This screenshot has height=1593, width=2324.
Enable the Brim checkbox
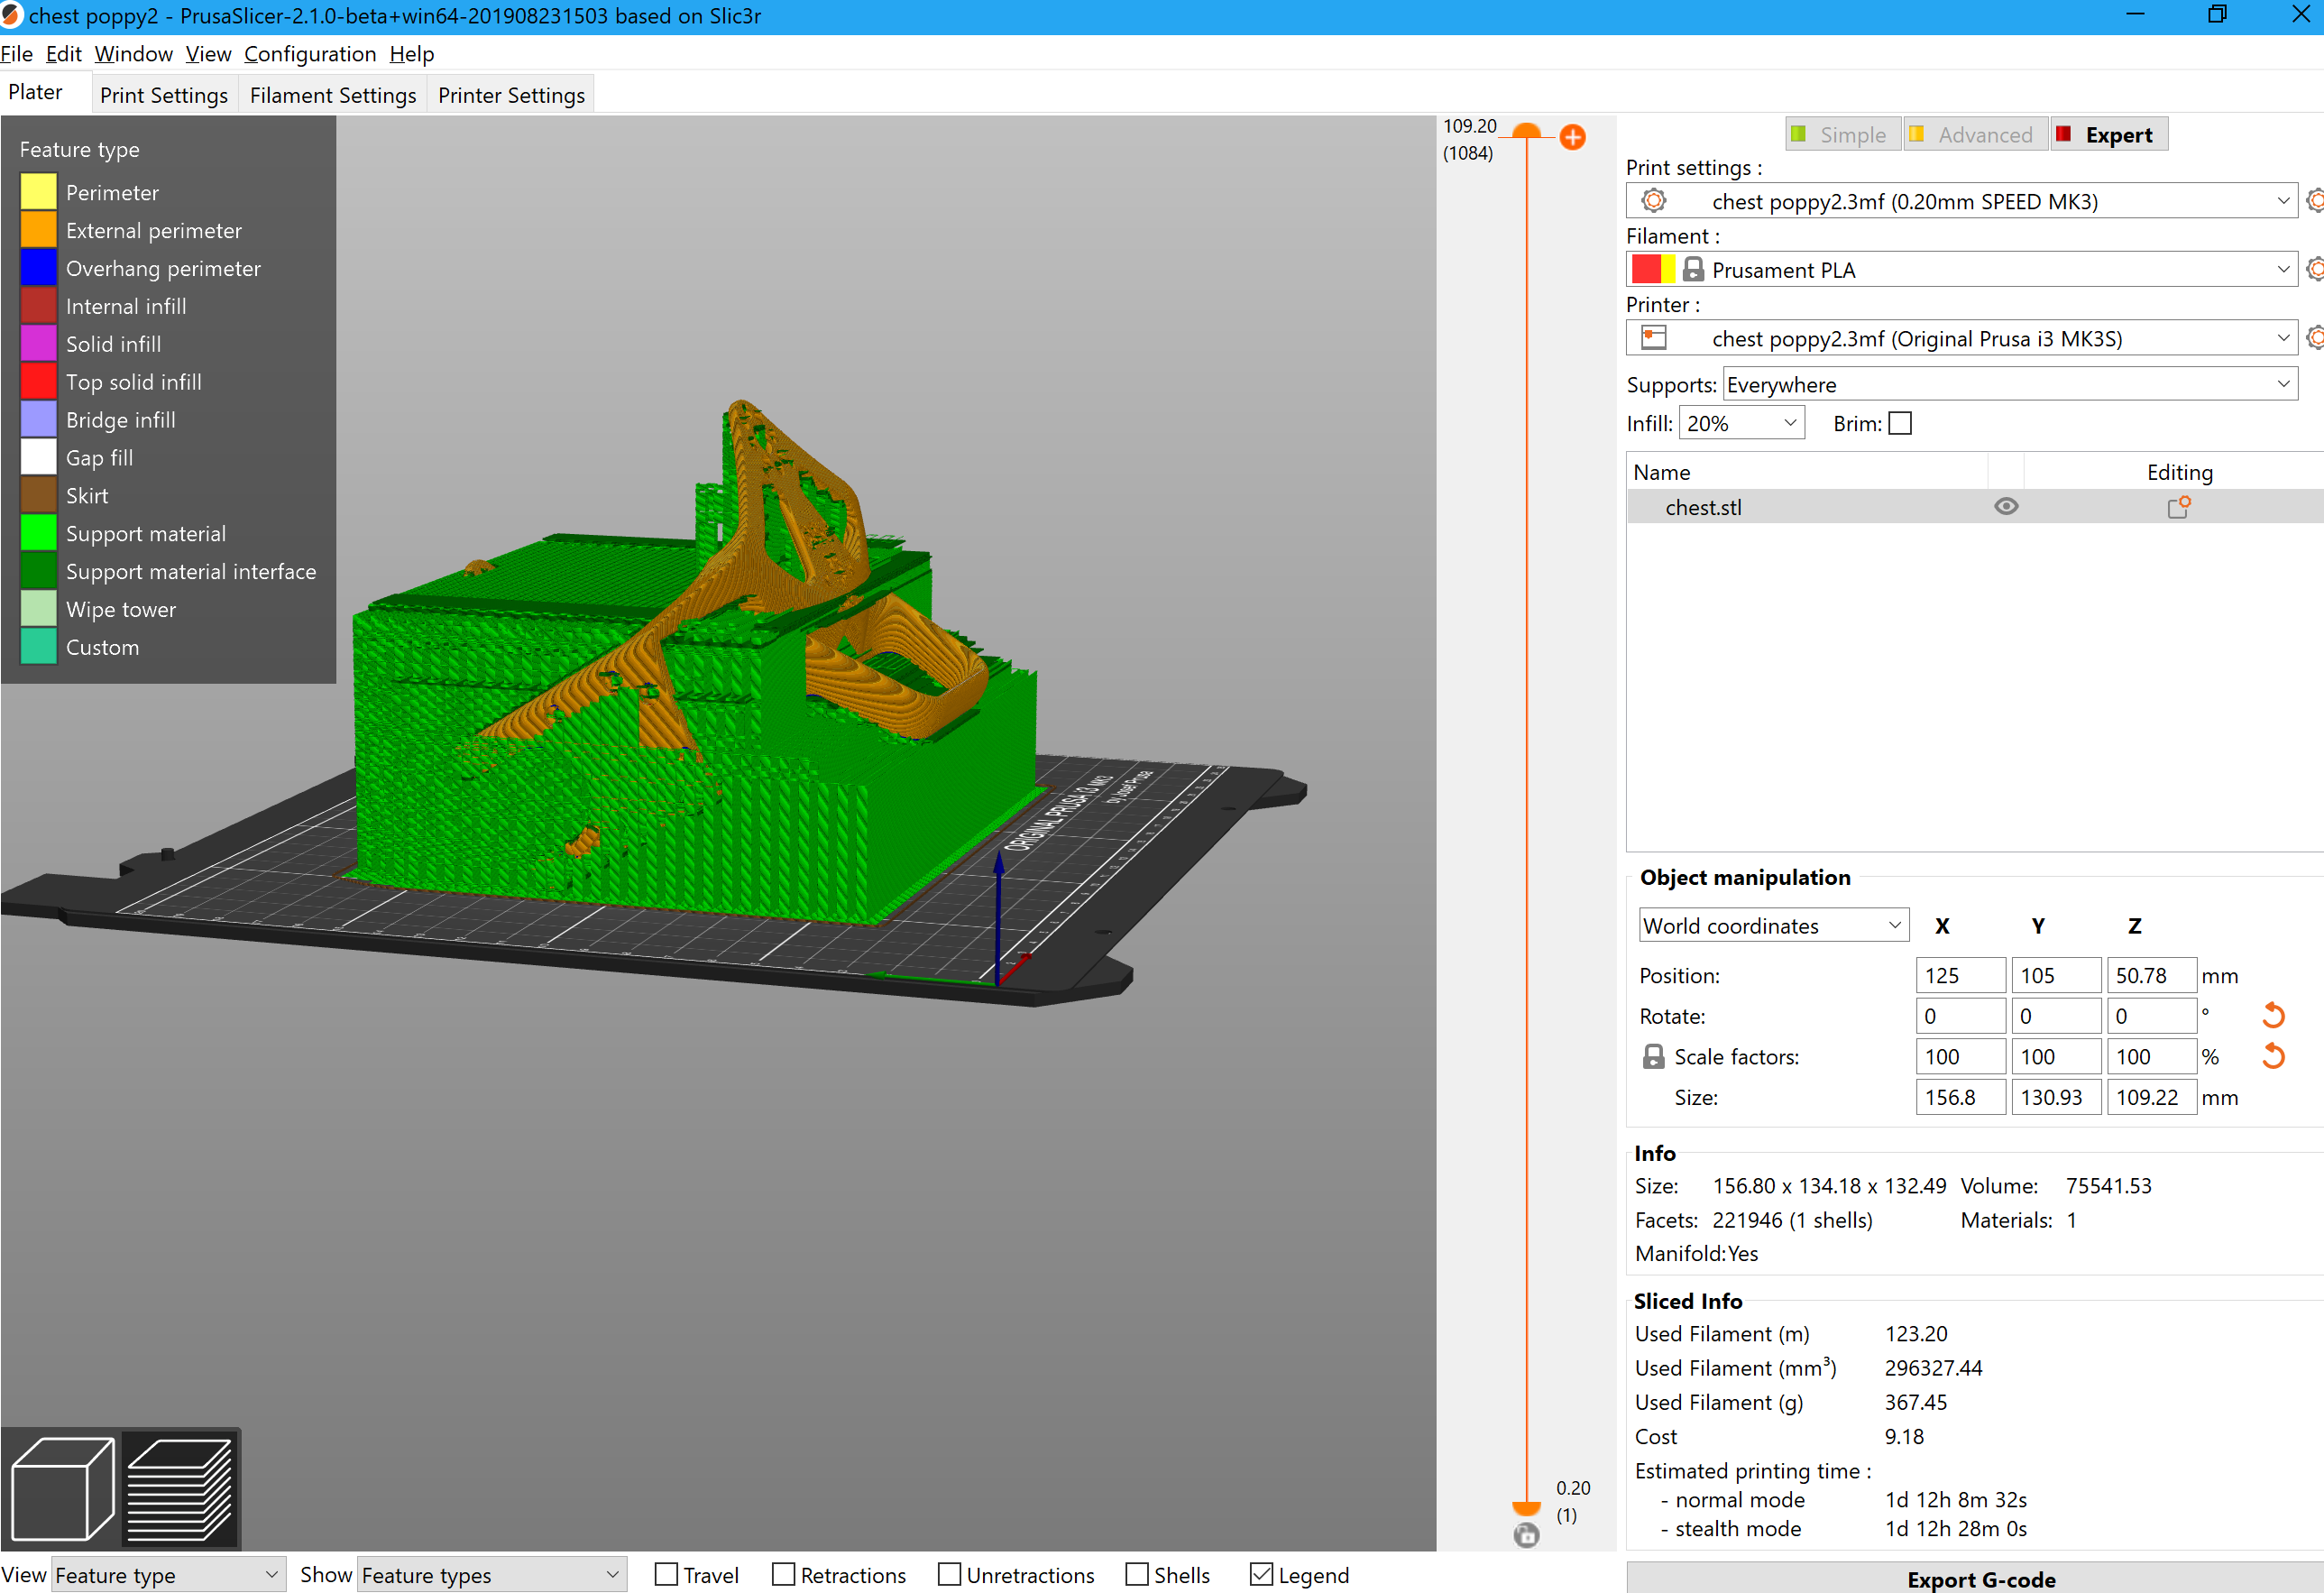pyautogui.click(x=1900, y=423)
